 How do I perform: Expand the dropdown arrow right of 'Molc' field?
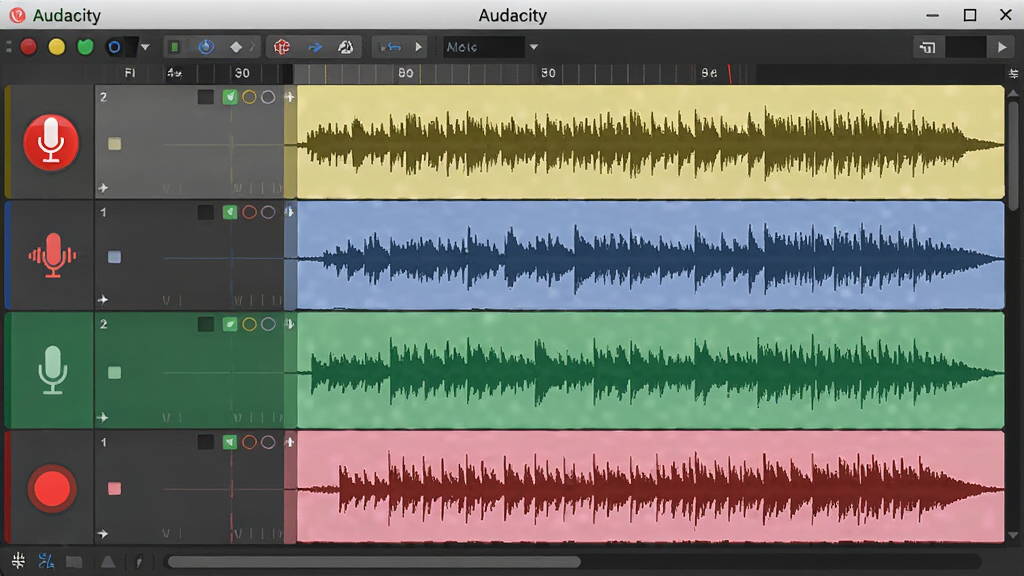(534, 47)
